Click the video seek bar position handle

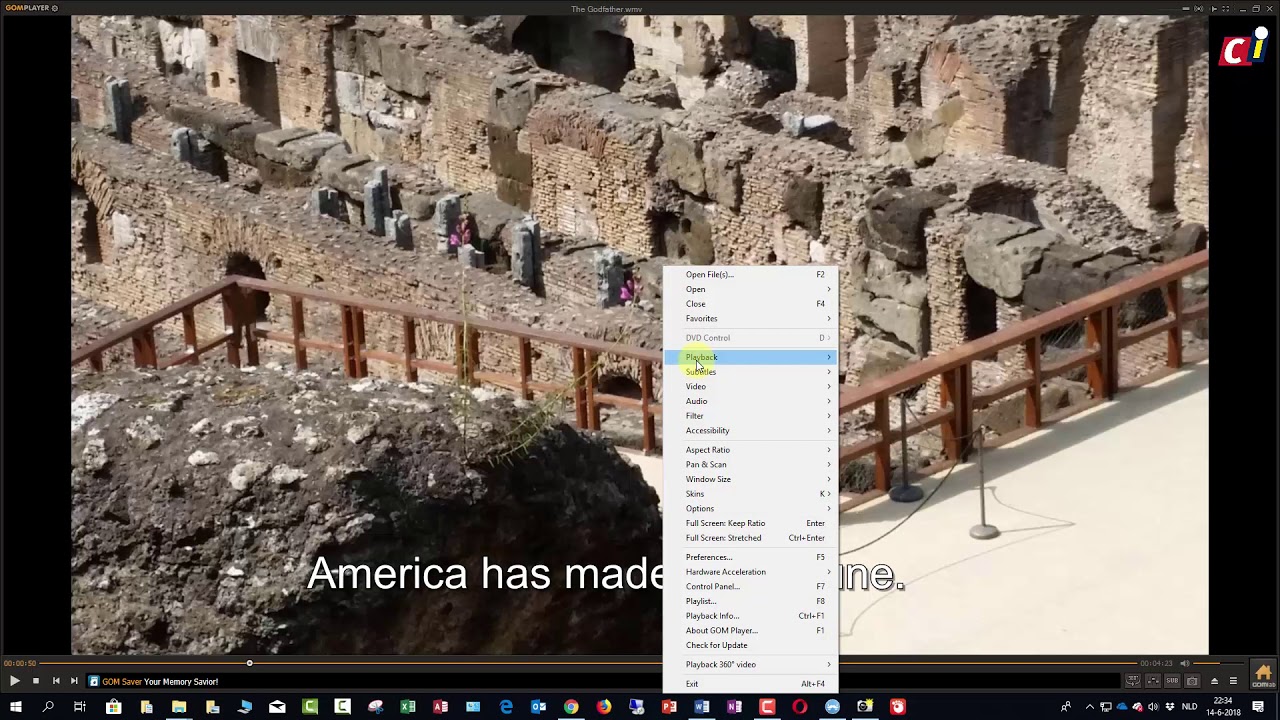pos(249,663)
